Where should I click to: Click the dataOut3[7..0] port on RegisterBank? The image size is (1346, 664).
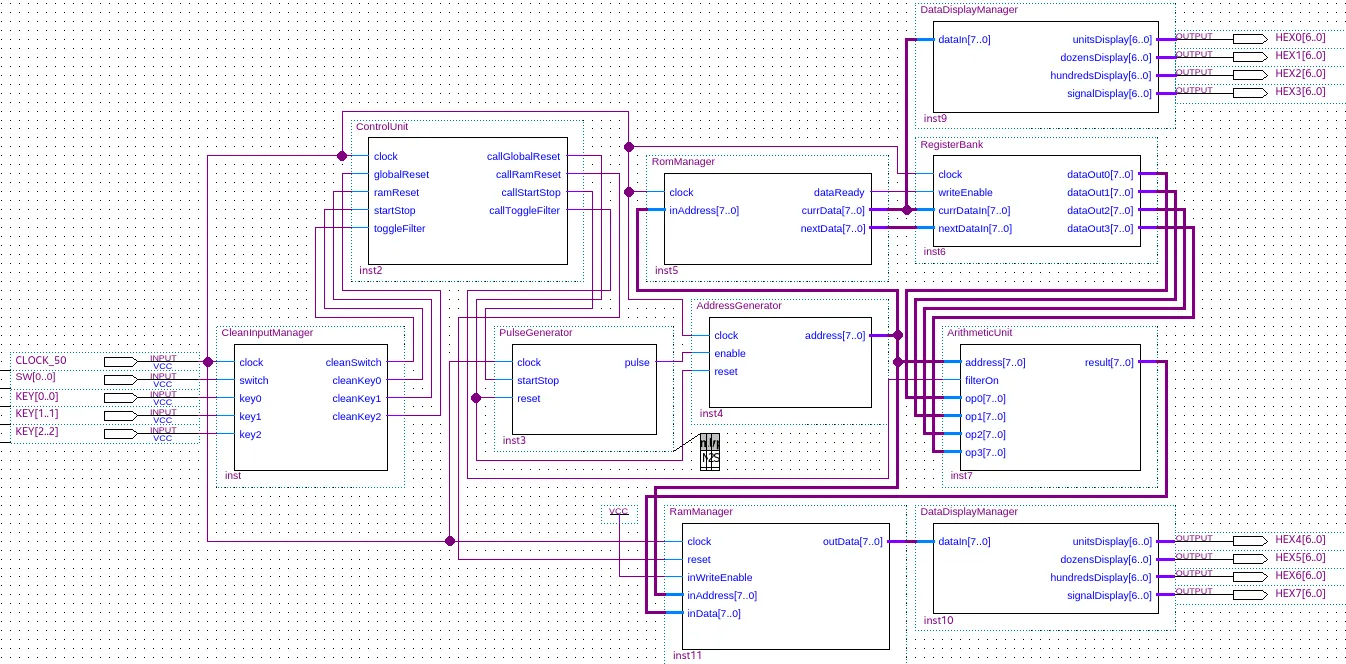(1101, 228)
